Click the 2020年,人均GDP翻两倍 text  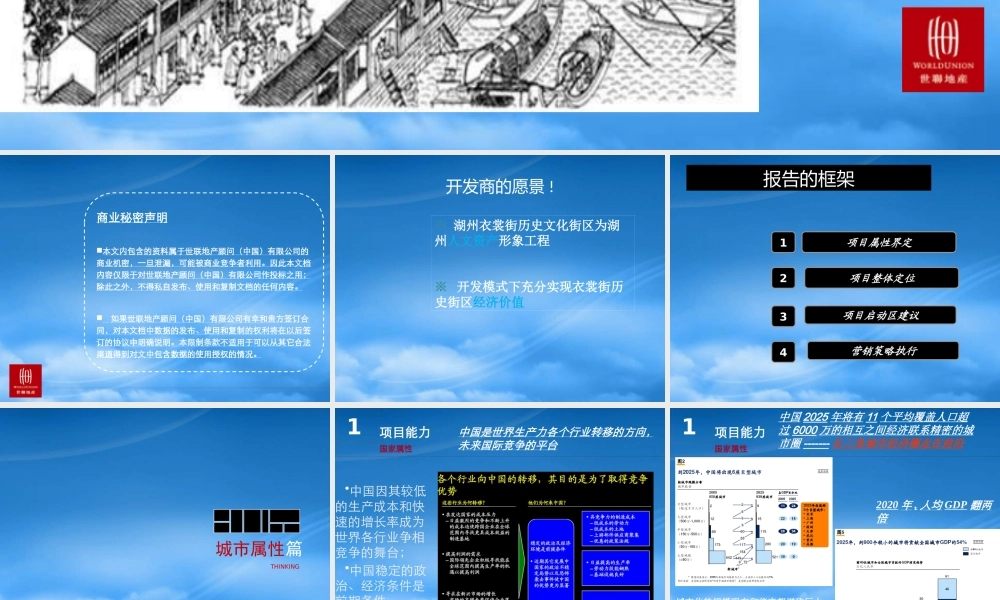point(934,511)
